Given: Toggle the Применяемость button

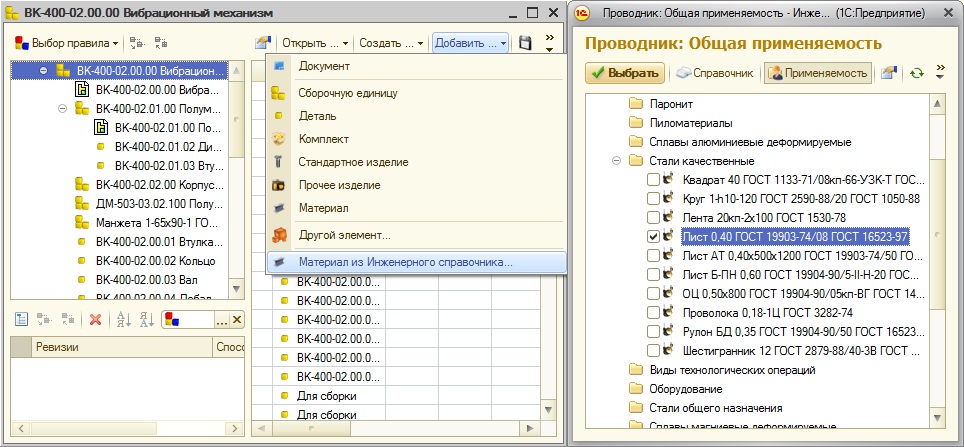Looking at the screenshot, I should [x=818, y=73].
